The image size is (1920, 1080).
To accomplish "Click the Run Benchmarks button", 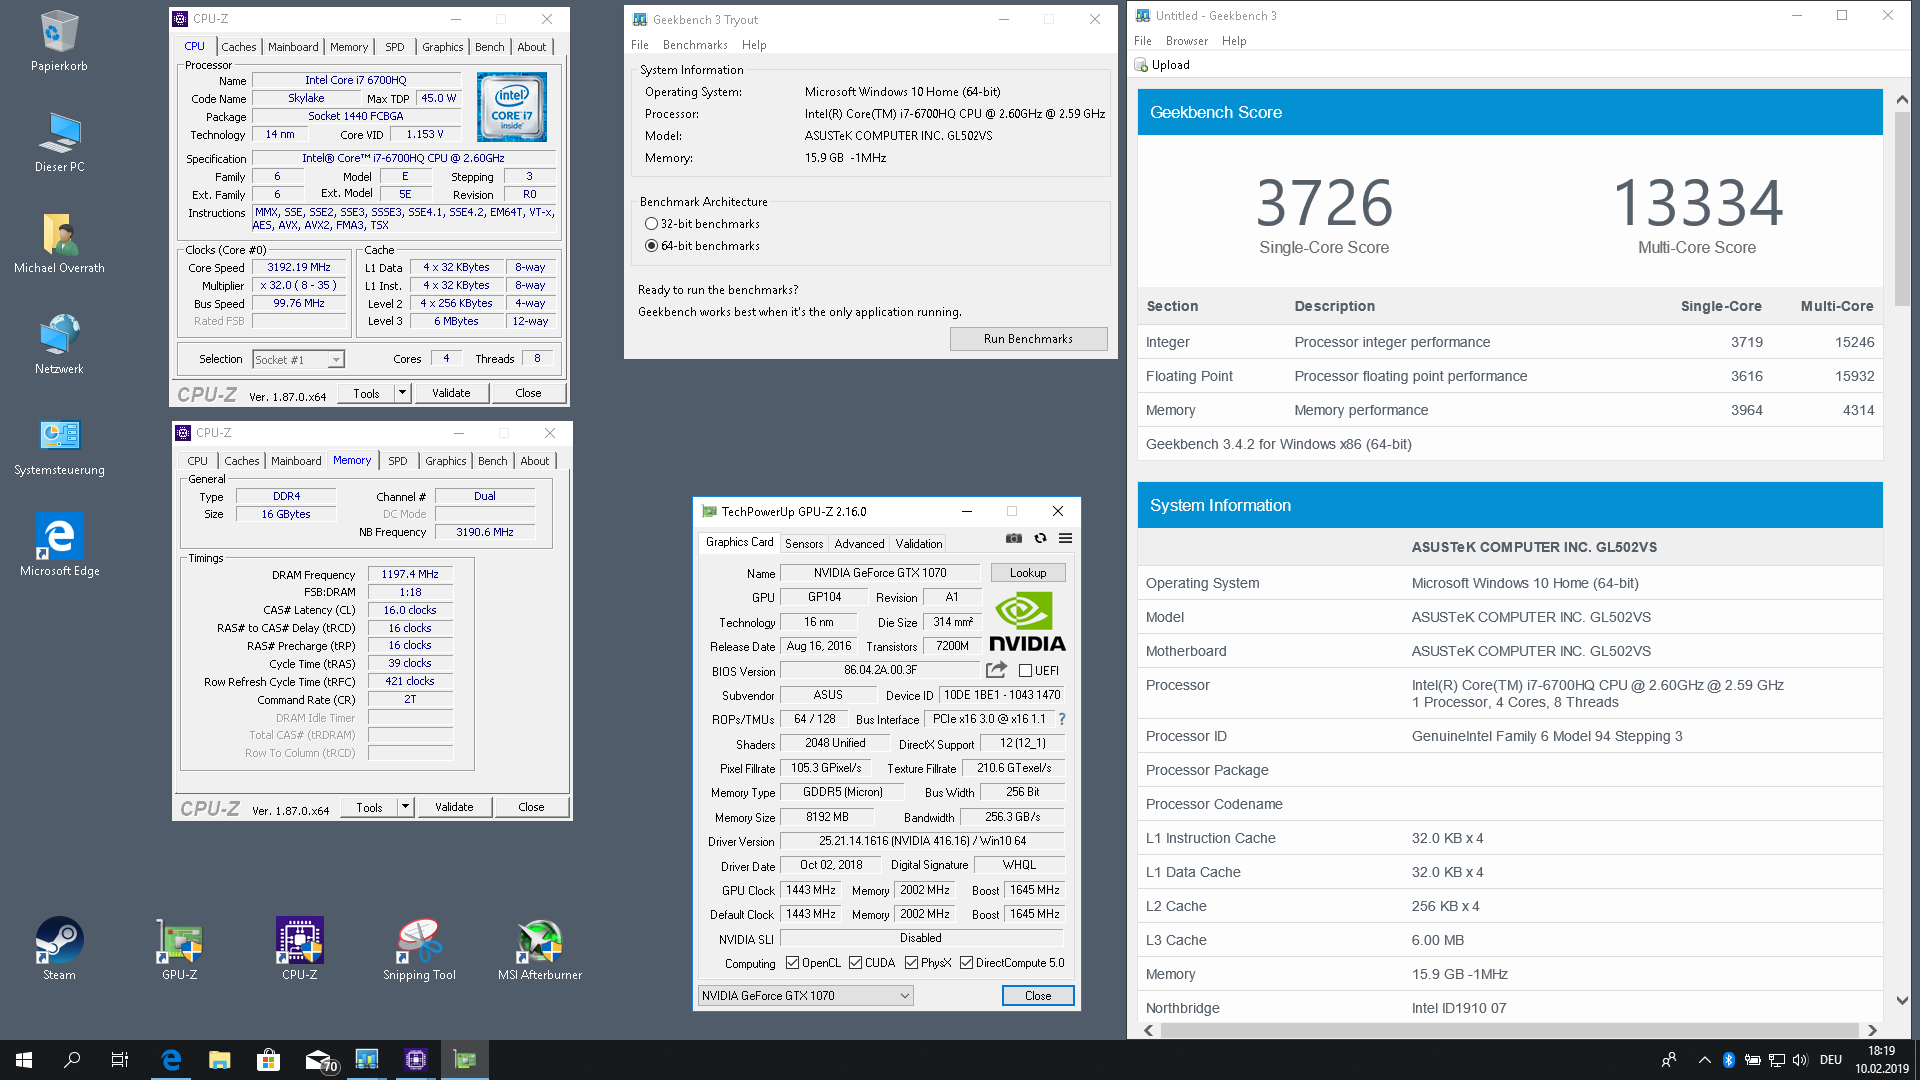I will point(1028,339).
